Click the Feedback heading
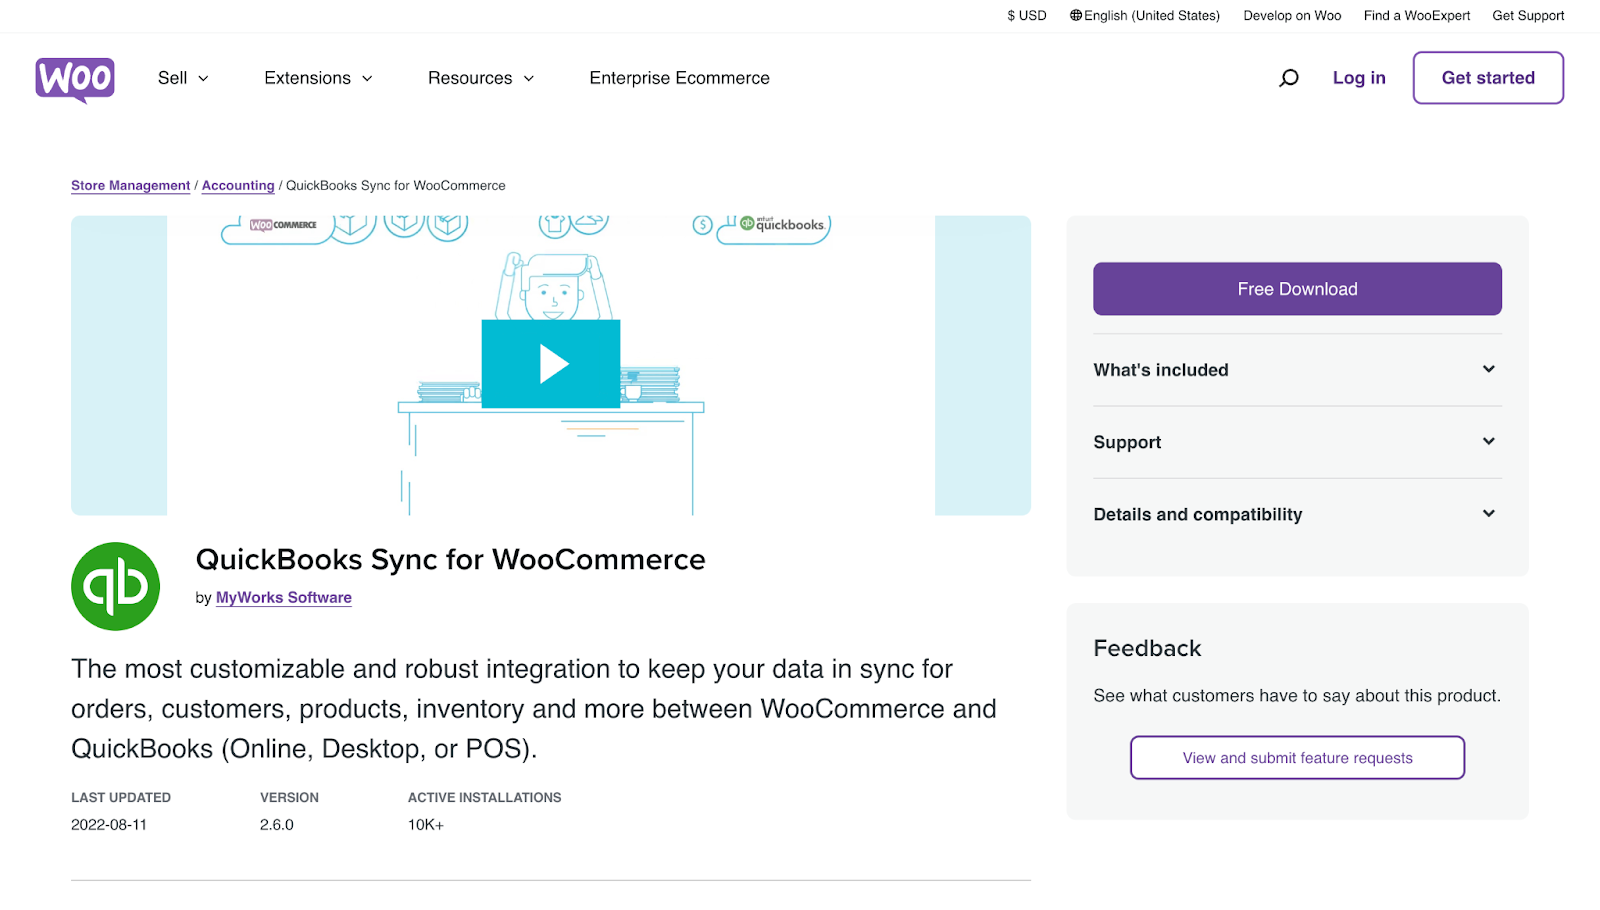Screen dimensions: 1600x910 [1147, 649]
